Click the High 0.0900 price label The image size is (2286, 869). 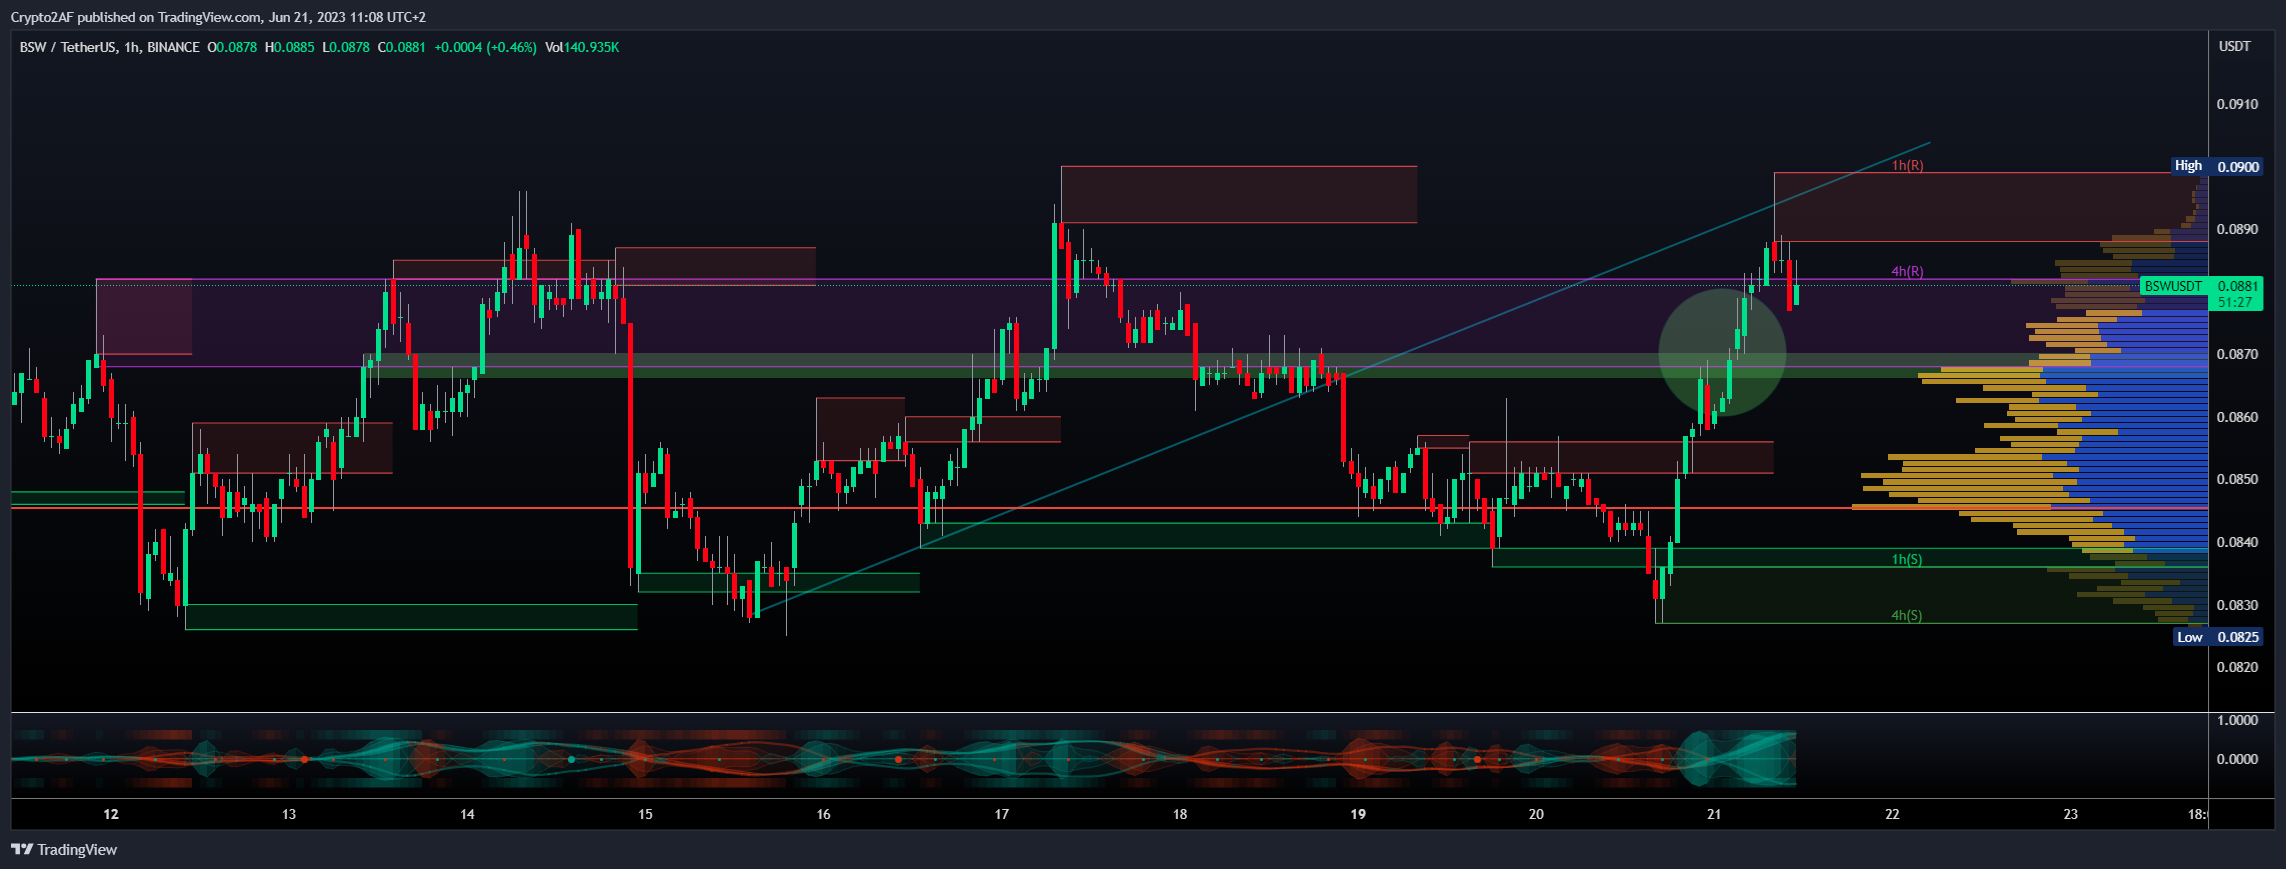2217,166
